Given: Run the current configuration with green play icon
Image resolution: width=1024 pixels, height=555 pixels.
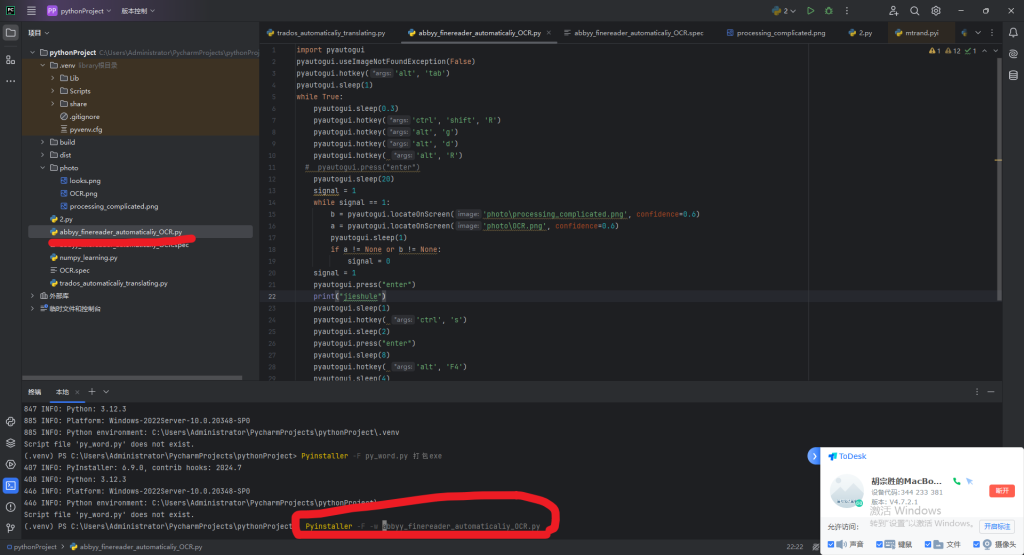Looking at the screenshot, I should [x=810, y=11].
